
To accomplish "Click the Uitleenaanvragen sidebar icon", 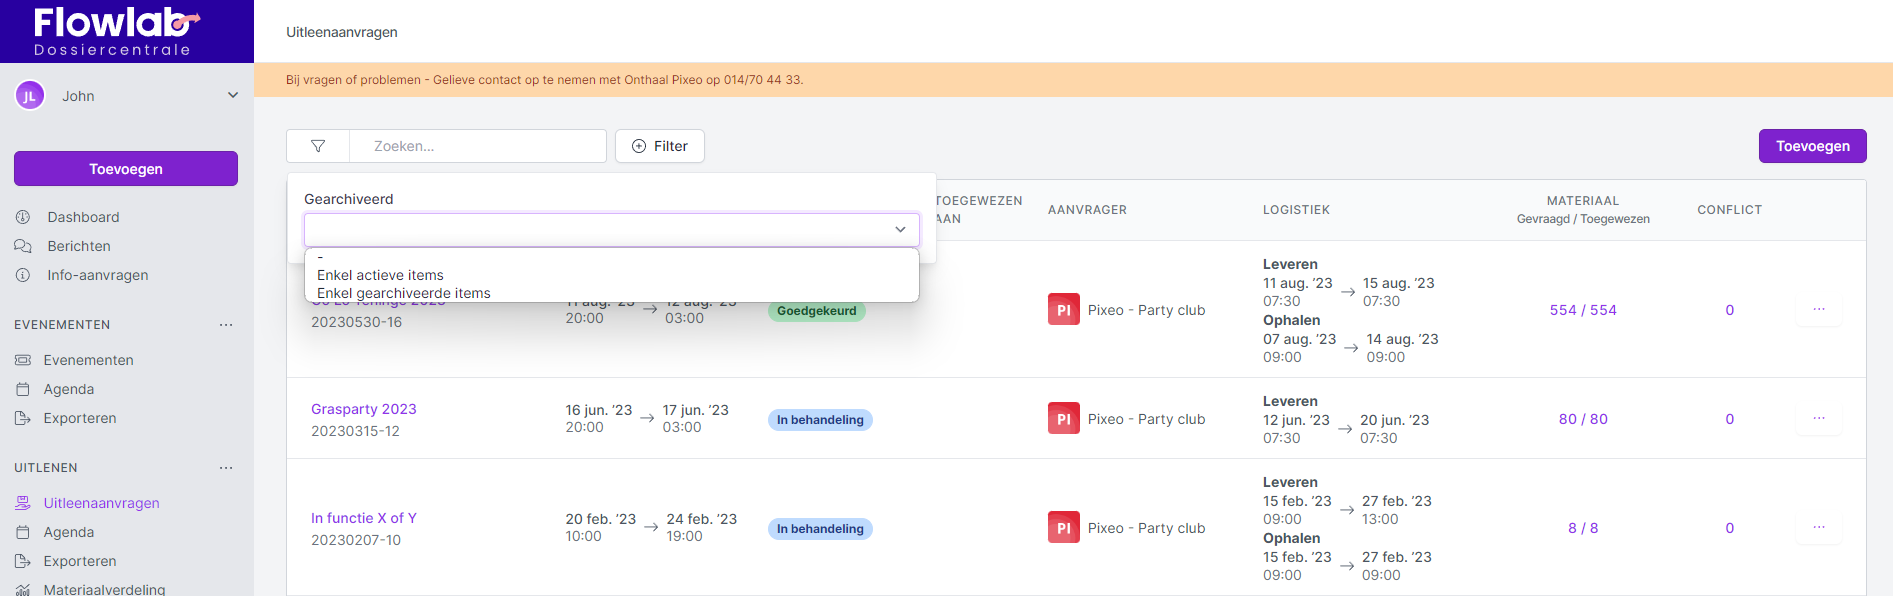I will 23,503.
